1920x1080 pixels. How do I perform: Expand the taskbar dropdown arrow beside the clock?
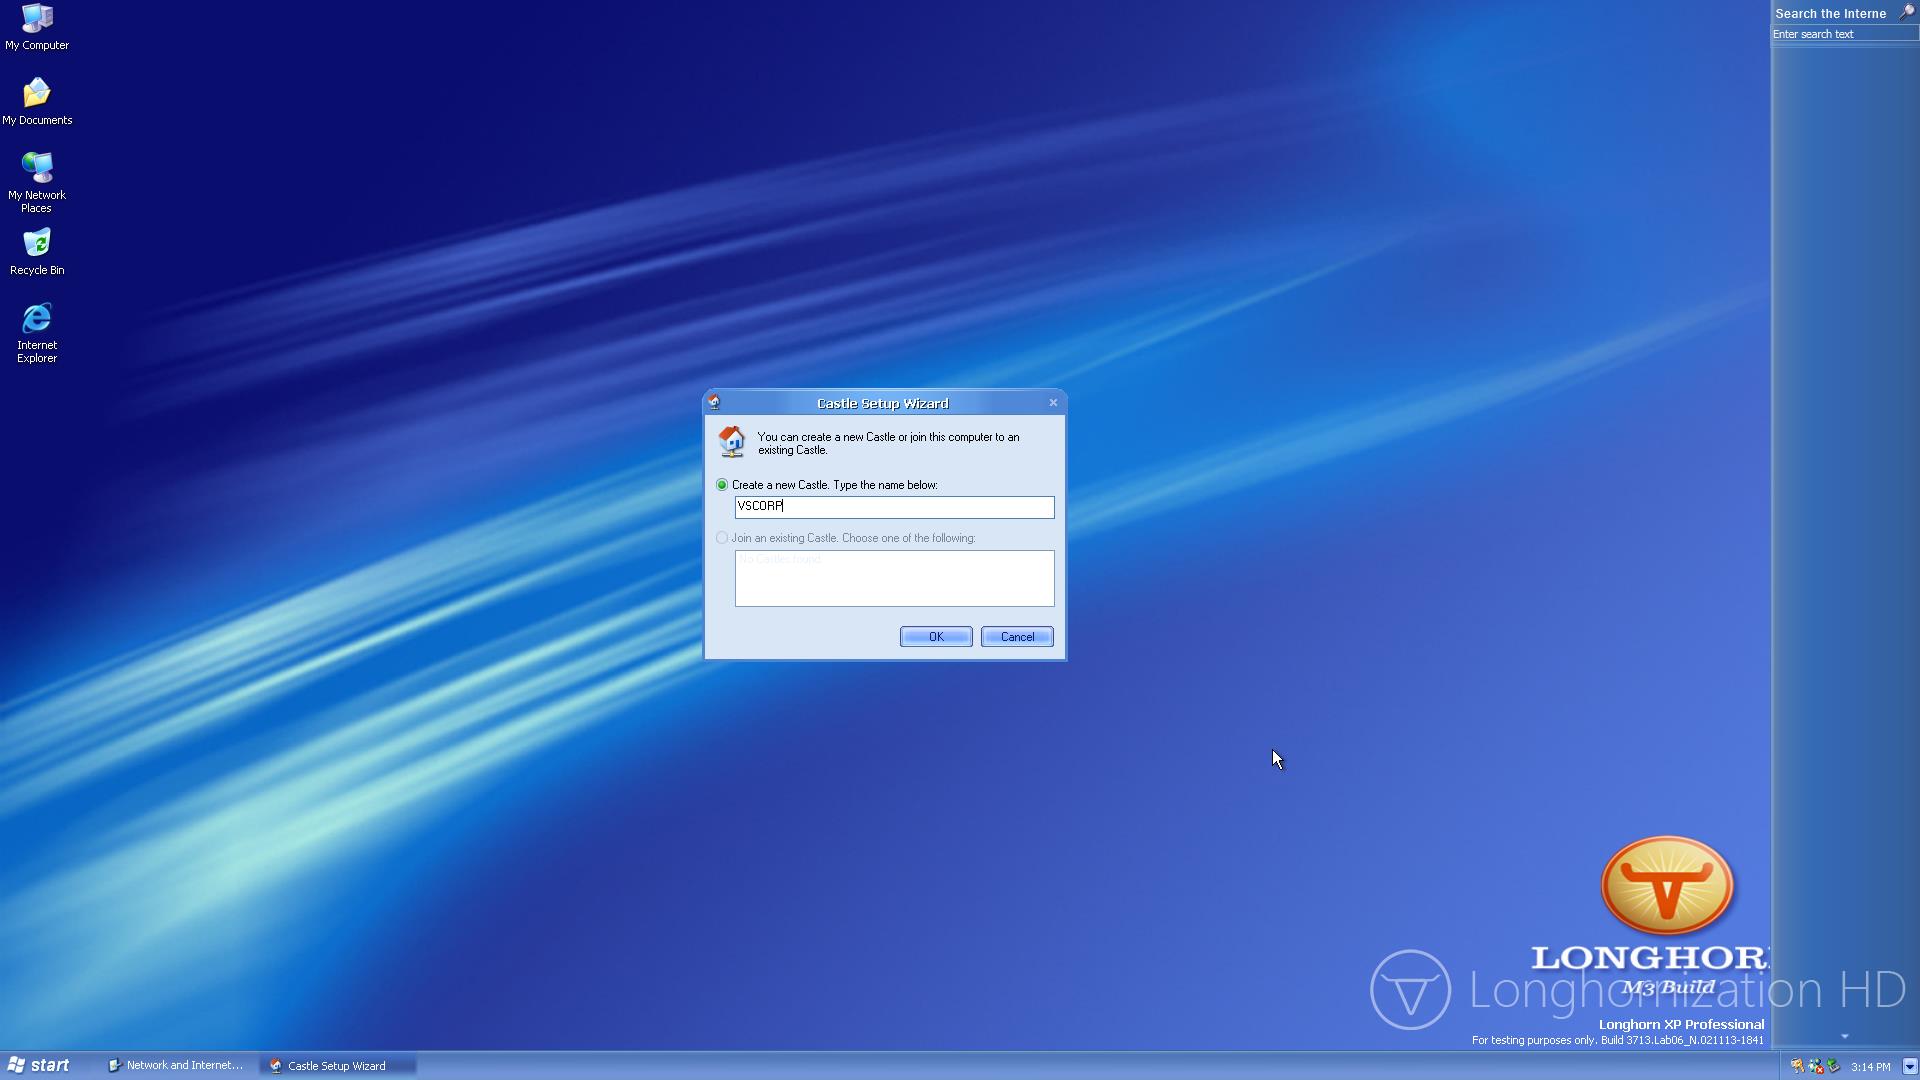1909,1066
